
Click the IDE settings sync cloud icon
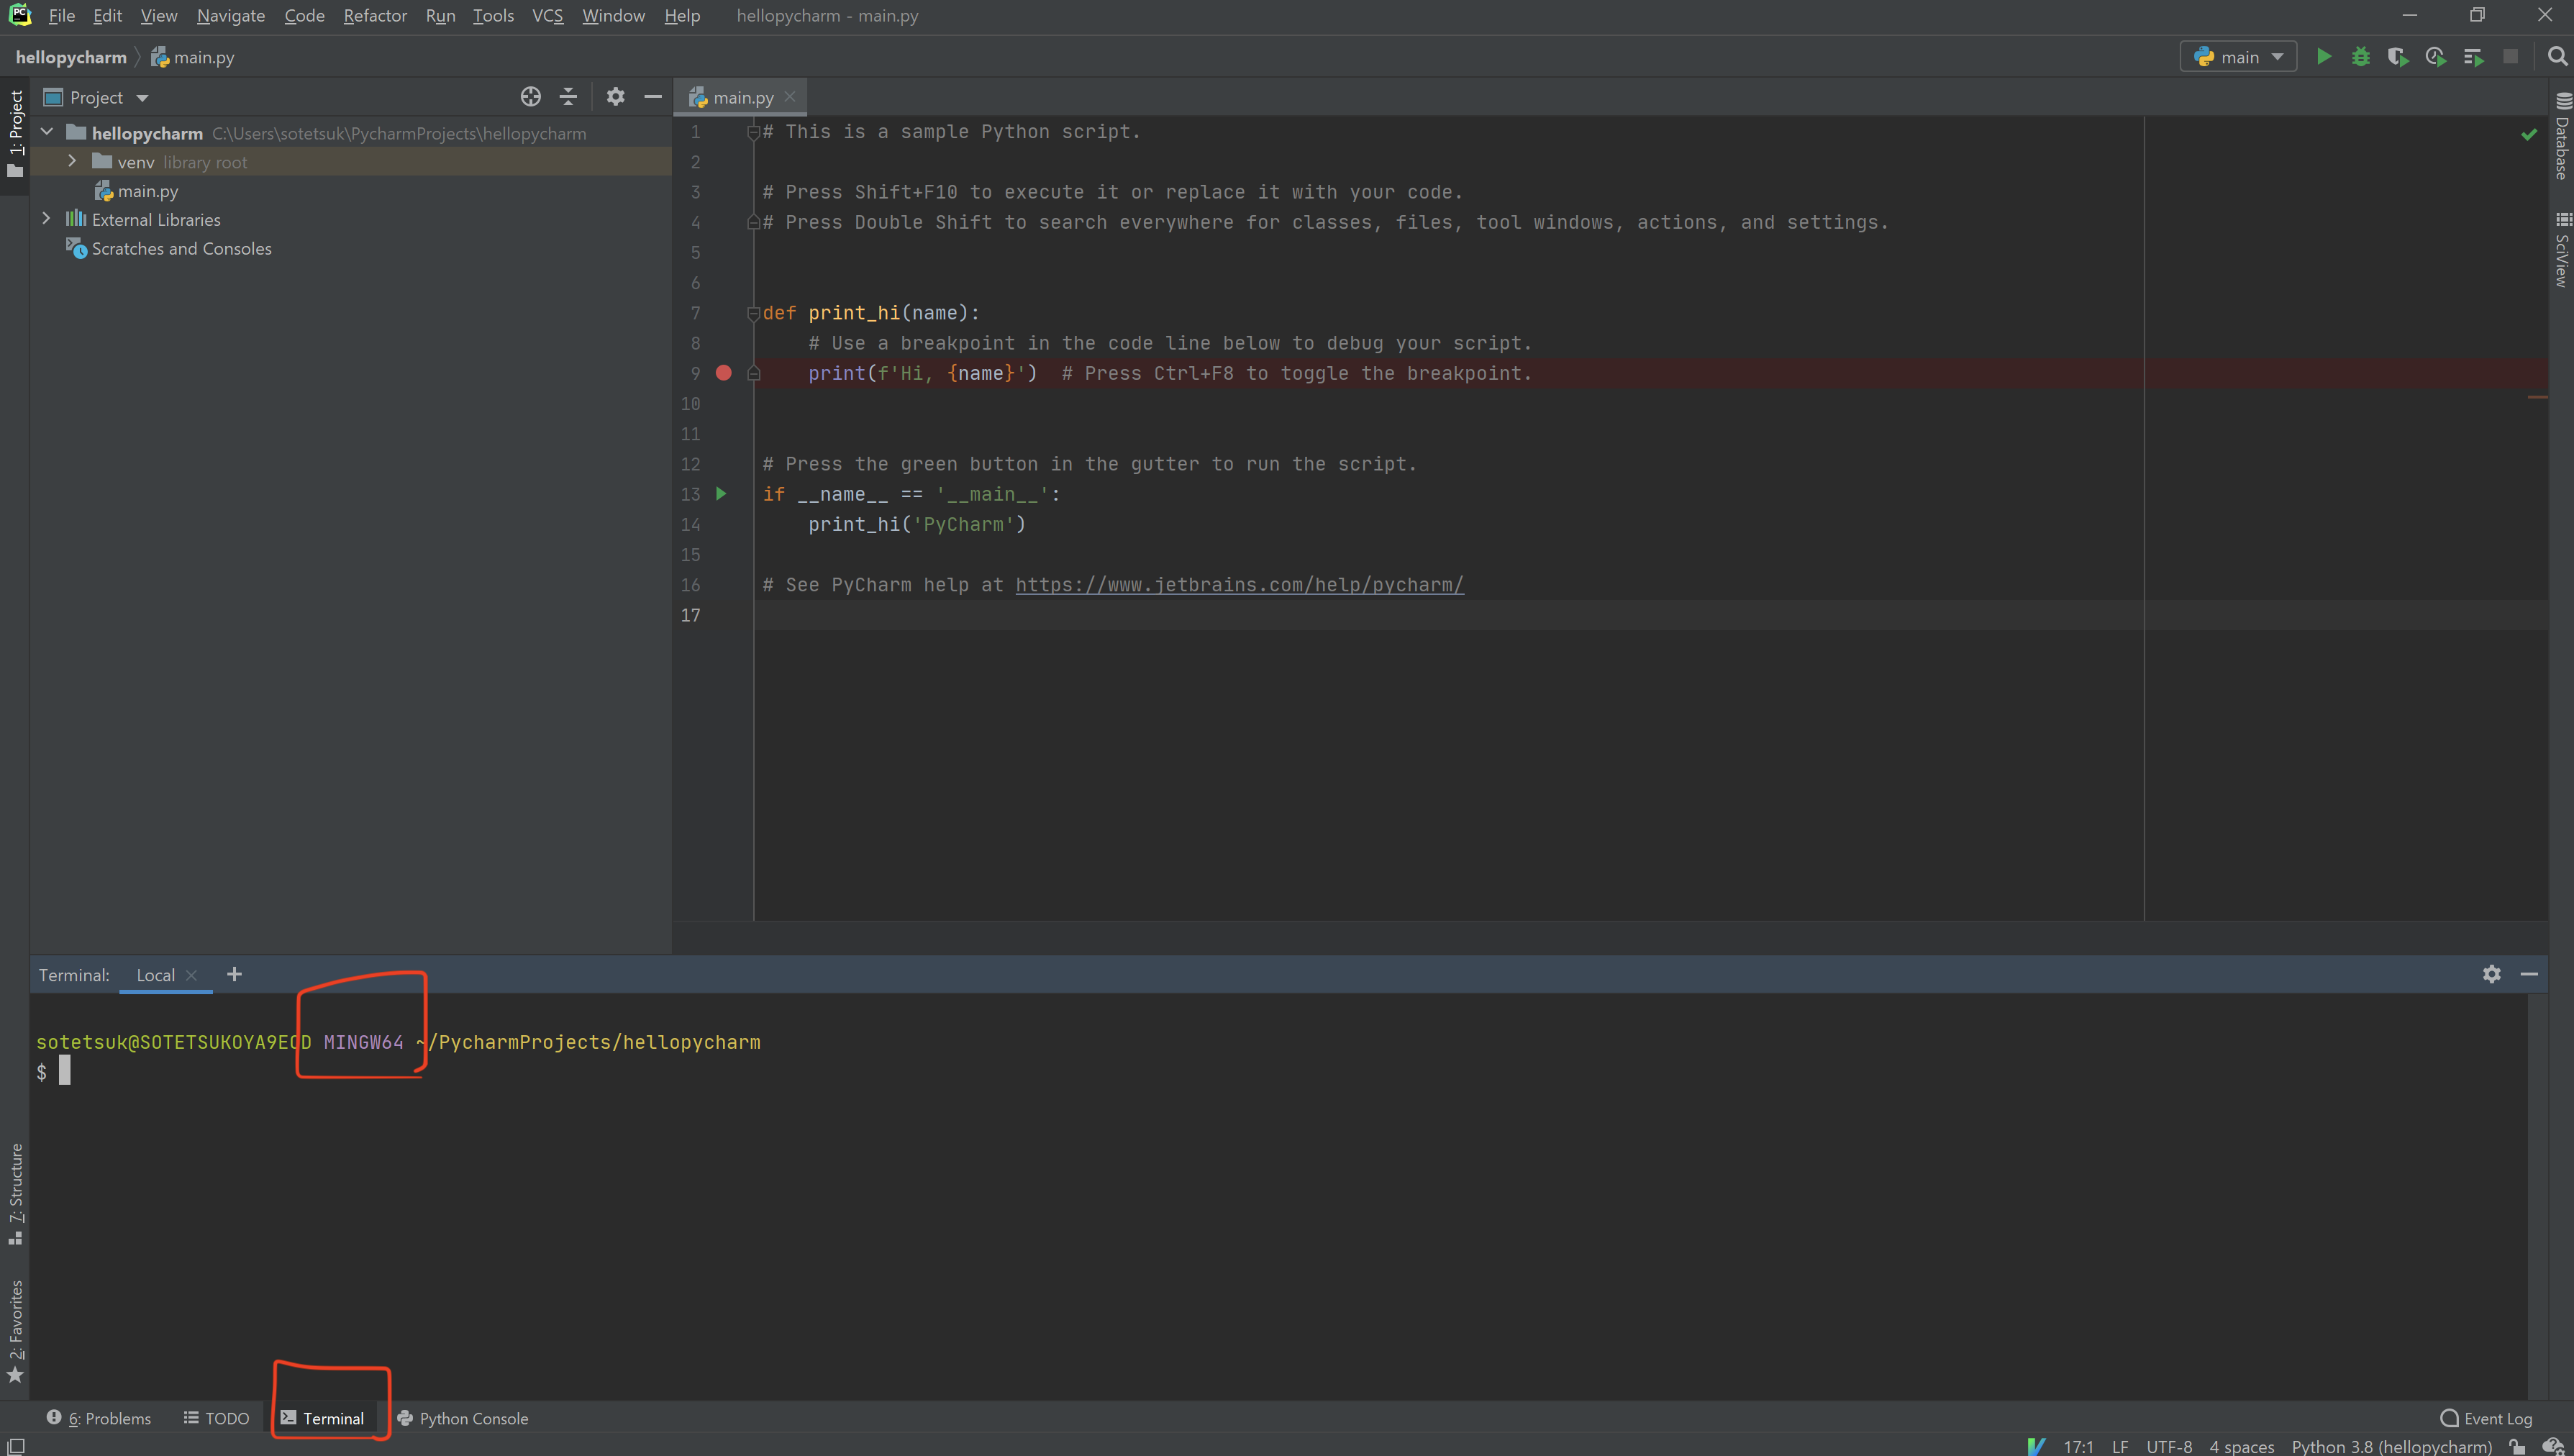(2553, 1446)
